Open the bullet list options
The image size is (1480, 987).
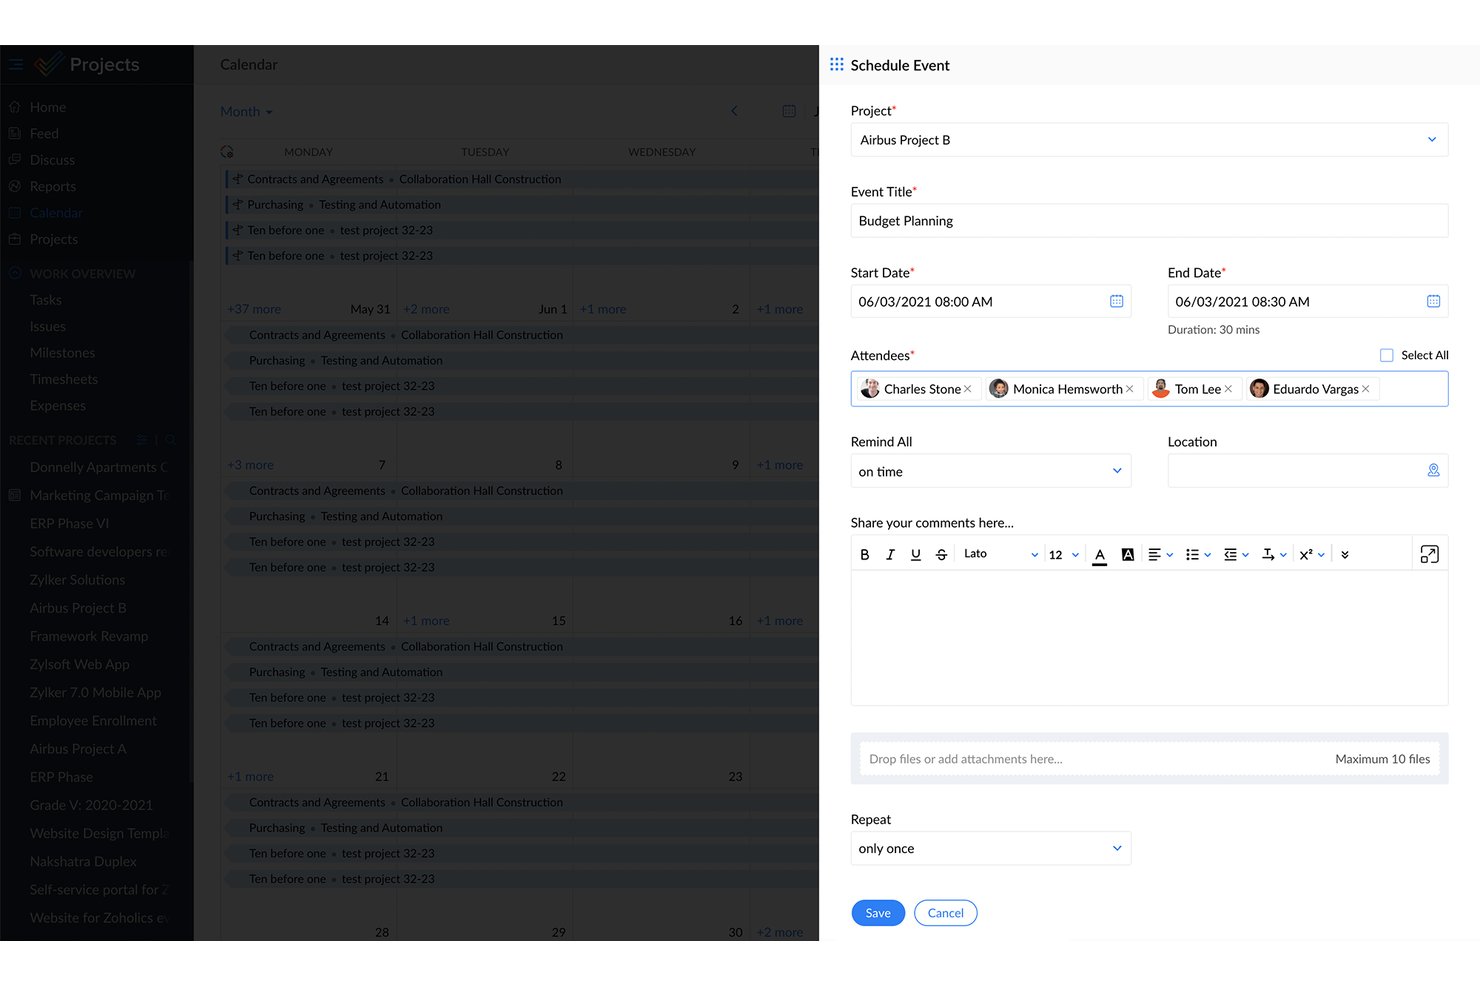tap(1198, 555)
